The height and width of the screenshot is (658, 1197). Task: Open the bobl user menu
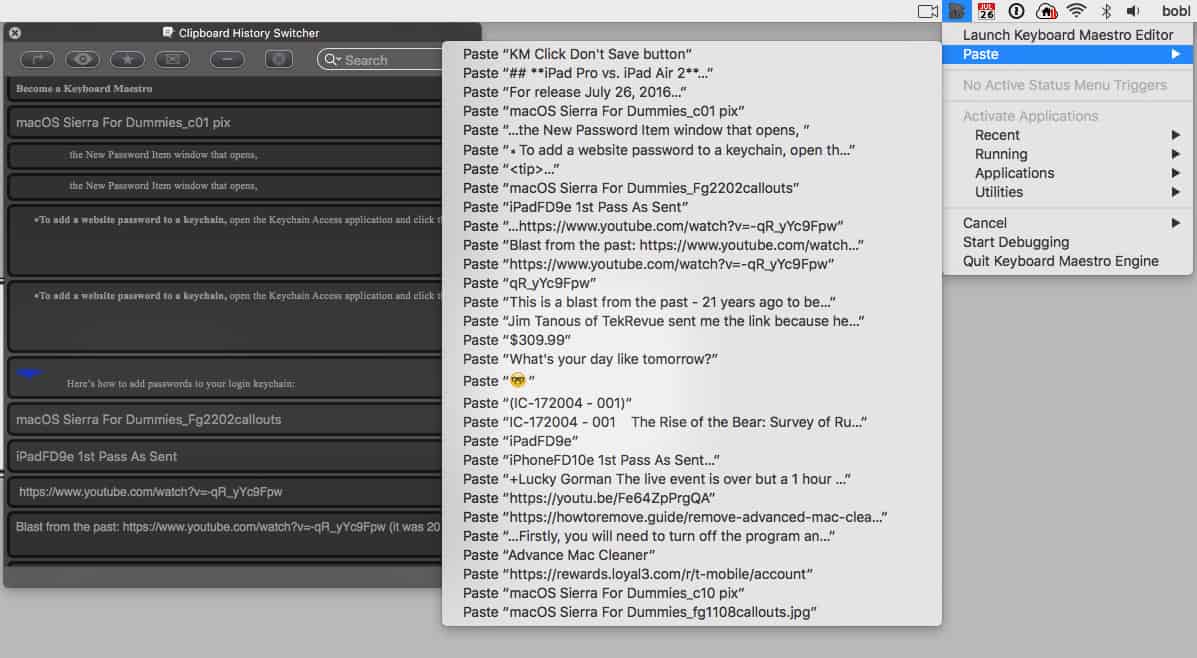point(1176,11)
